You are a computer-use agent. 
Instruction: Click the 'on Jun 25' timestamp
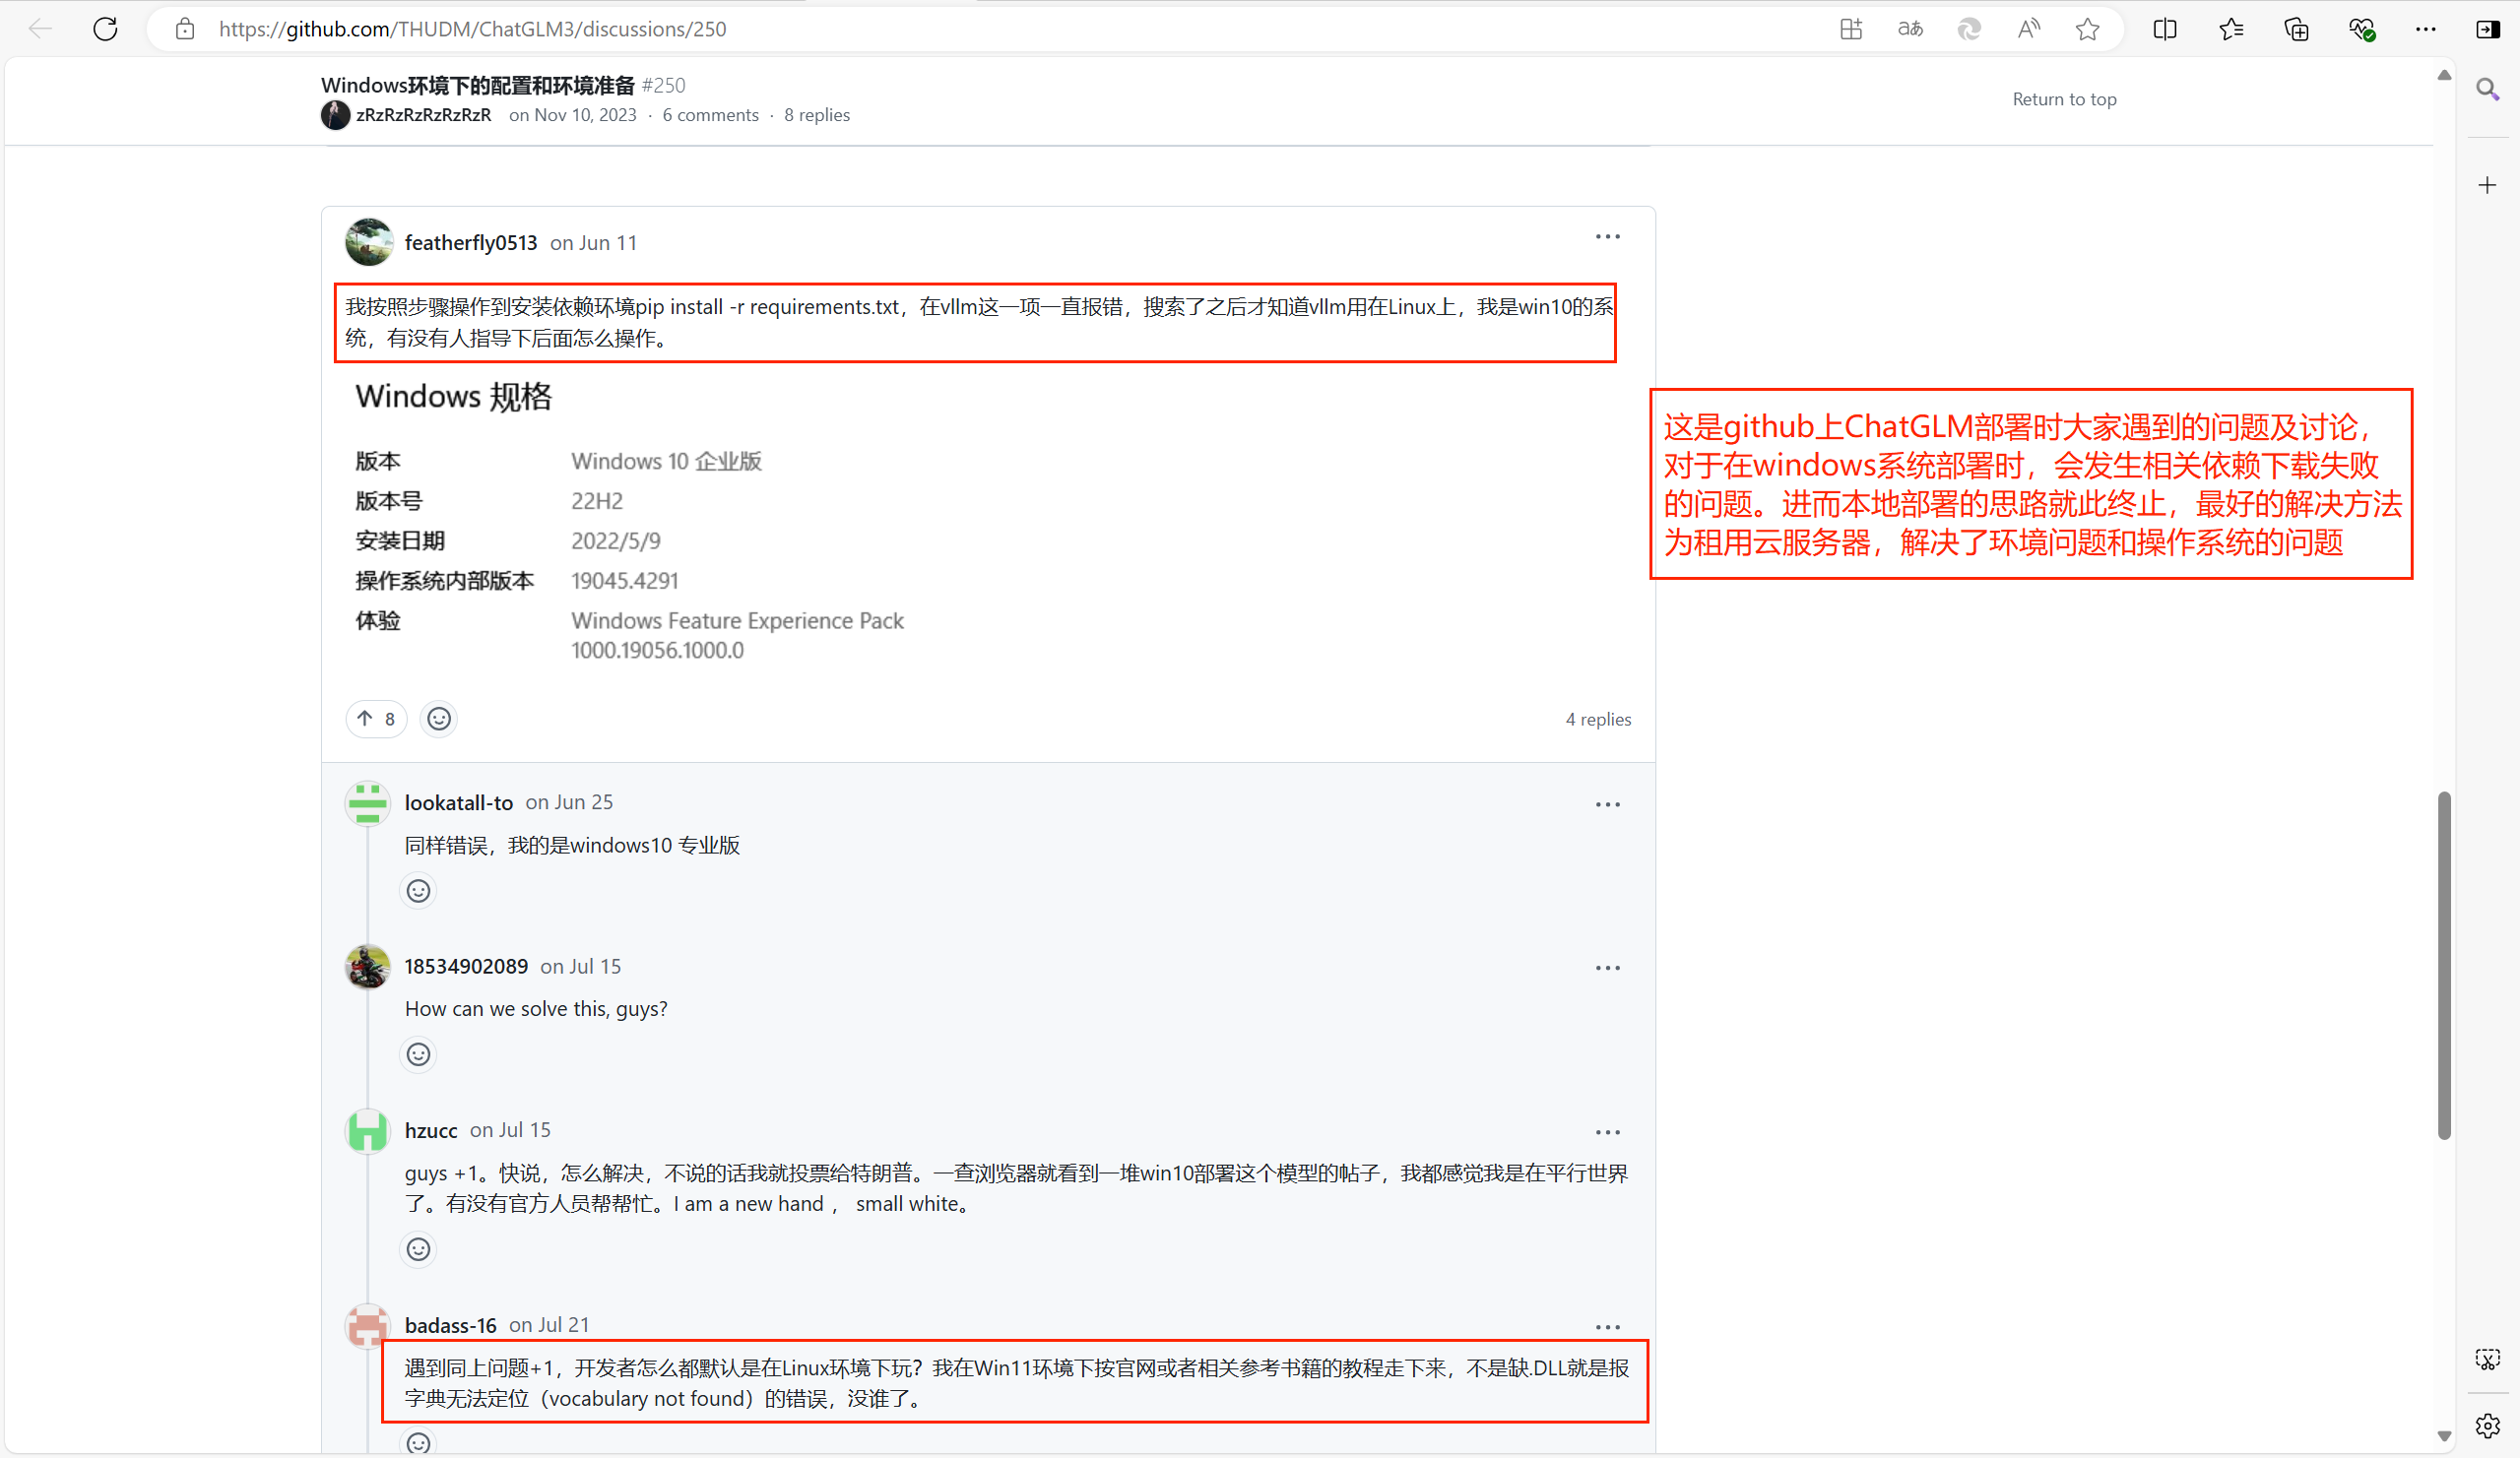coord(569,803)
